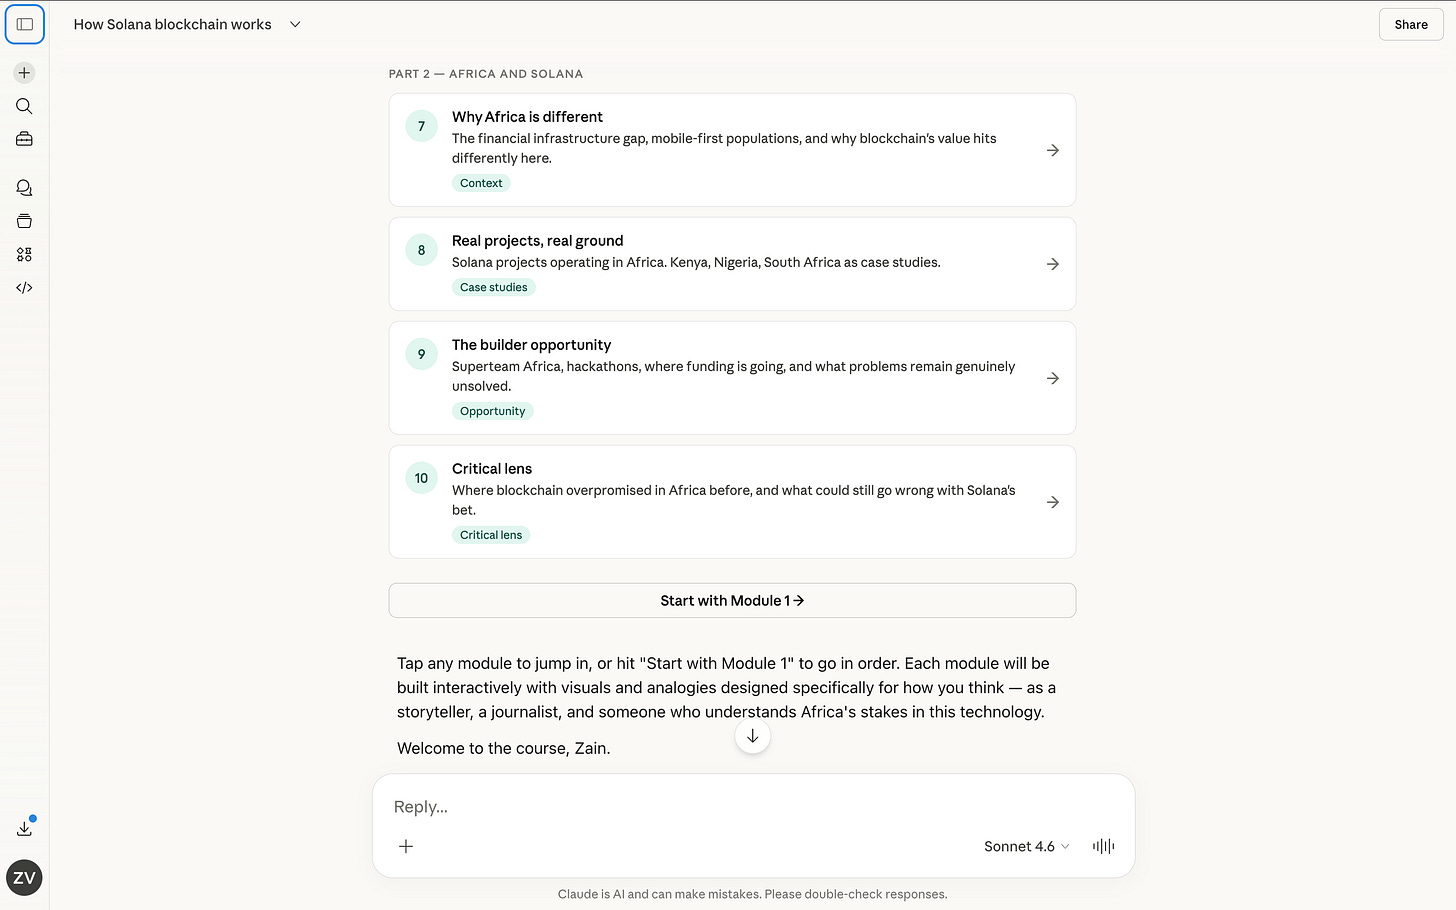Click PART 2 — AFRICA AND SOLANA heading
The height and width of the screenshot is (910, 1456).
[486, 74]
